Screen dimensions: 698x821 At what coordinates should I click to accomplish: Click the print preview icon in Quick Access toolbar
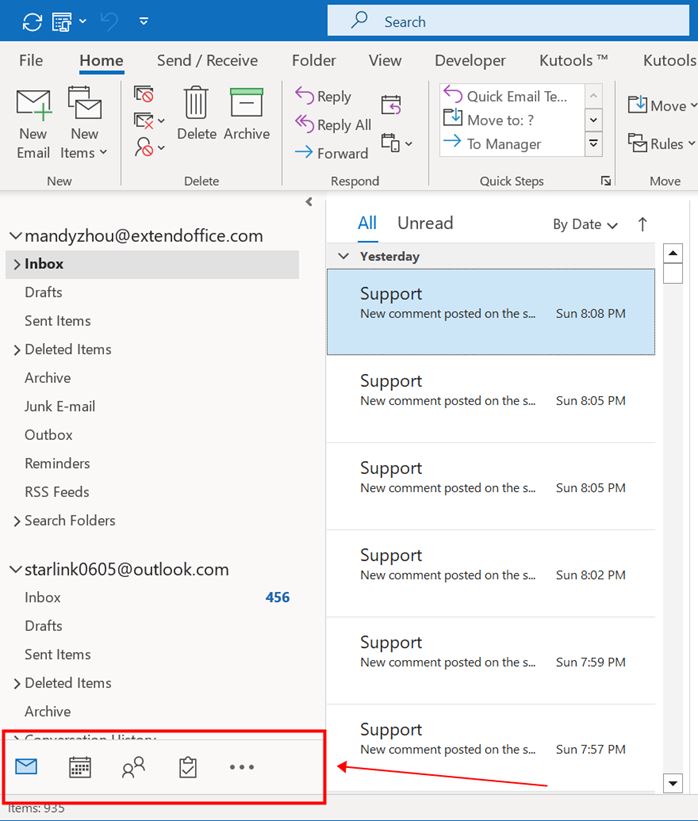click(62, 22)
